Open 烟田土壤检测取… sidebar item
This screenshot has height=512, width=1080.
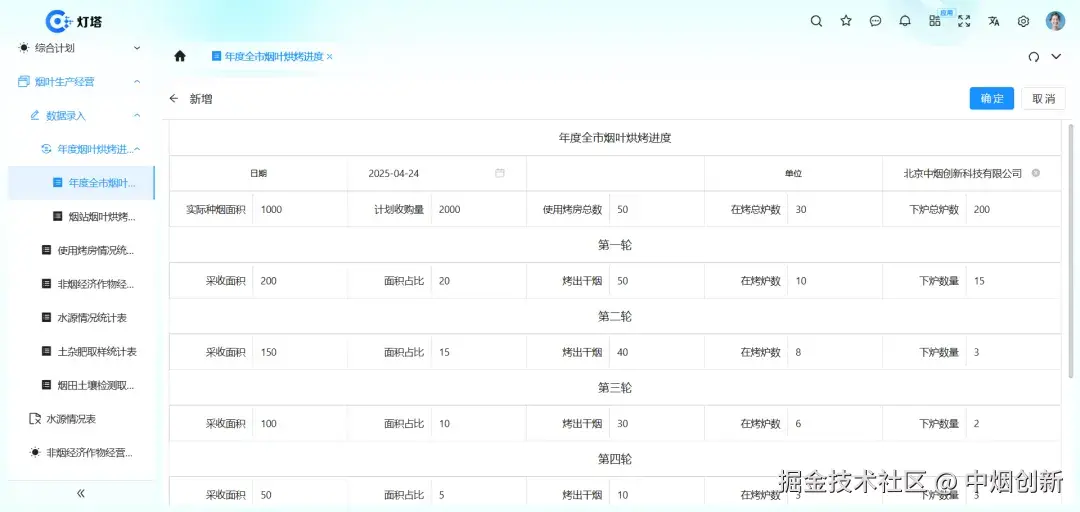(81, 385)
